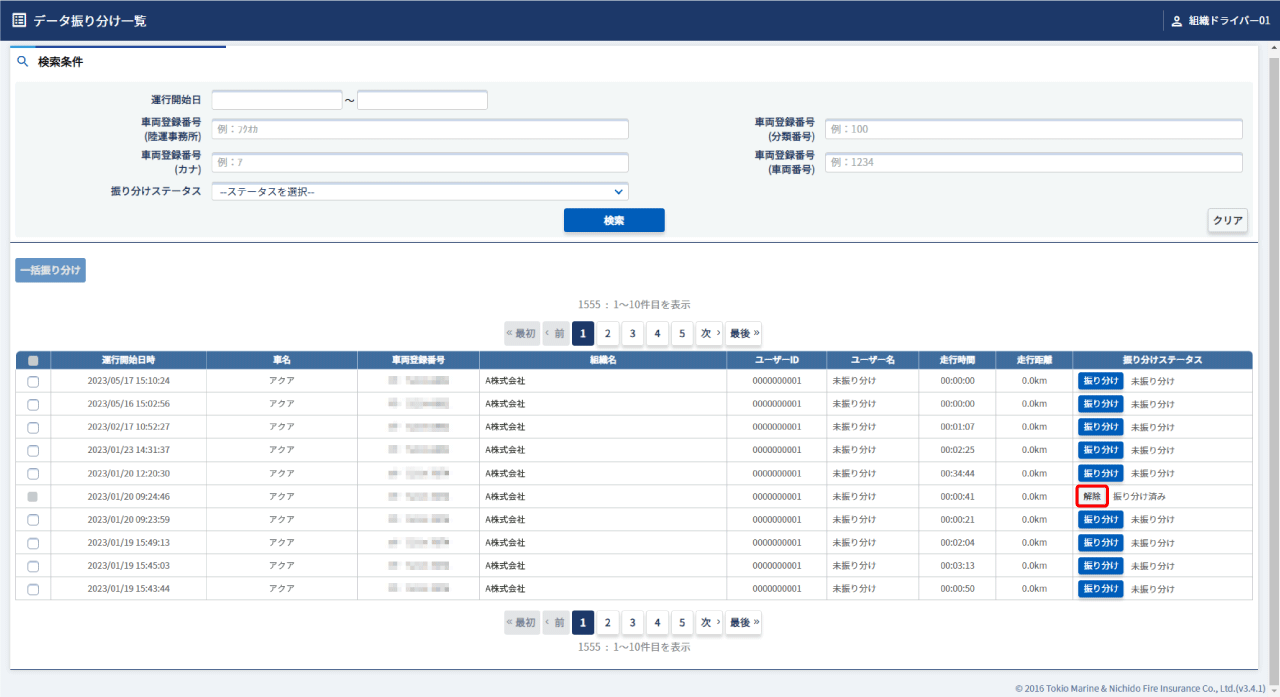Open the 運行開始日 start date picker
The image size is (1280, 697).
tap(277, 100)
